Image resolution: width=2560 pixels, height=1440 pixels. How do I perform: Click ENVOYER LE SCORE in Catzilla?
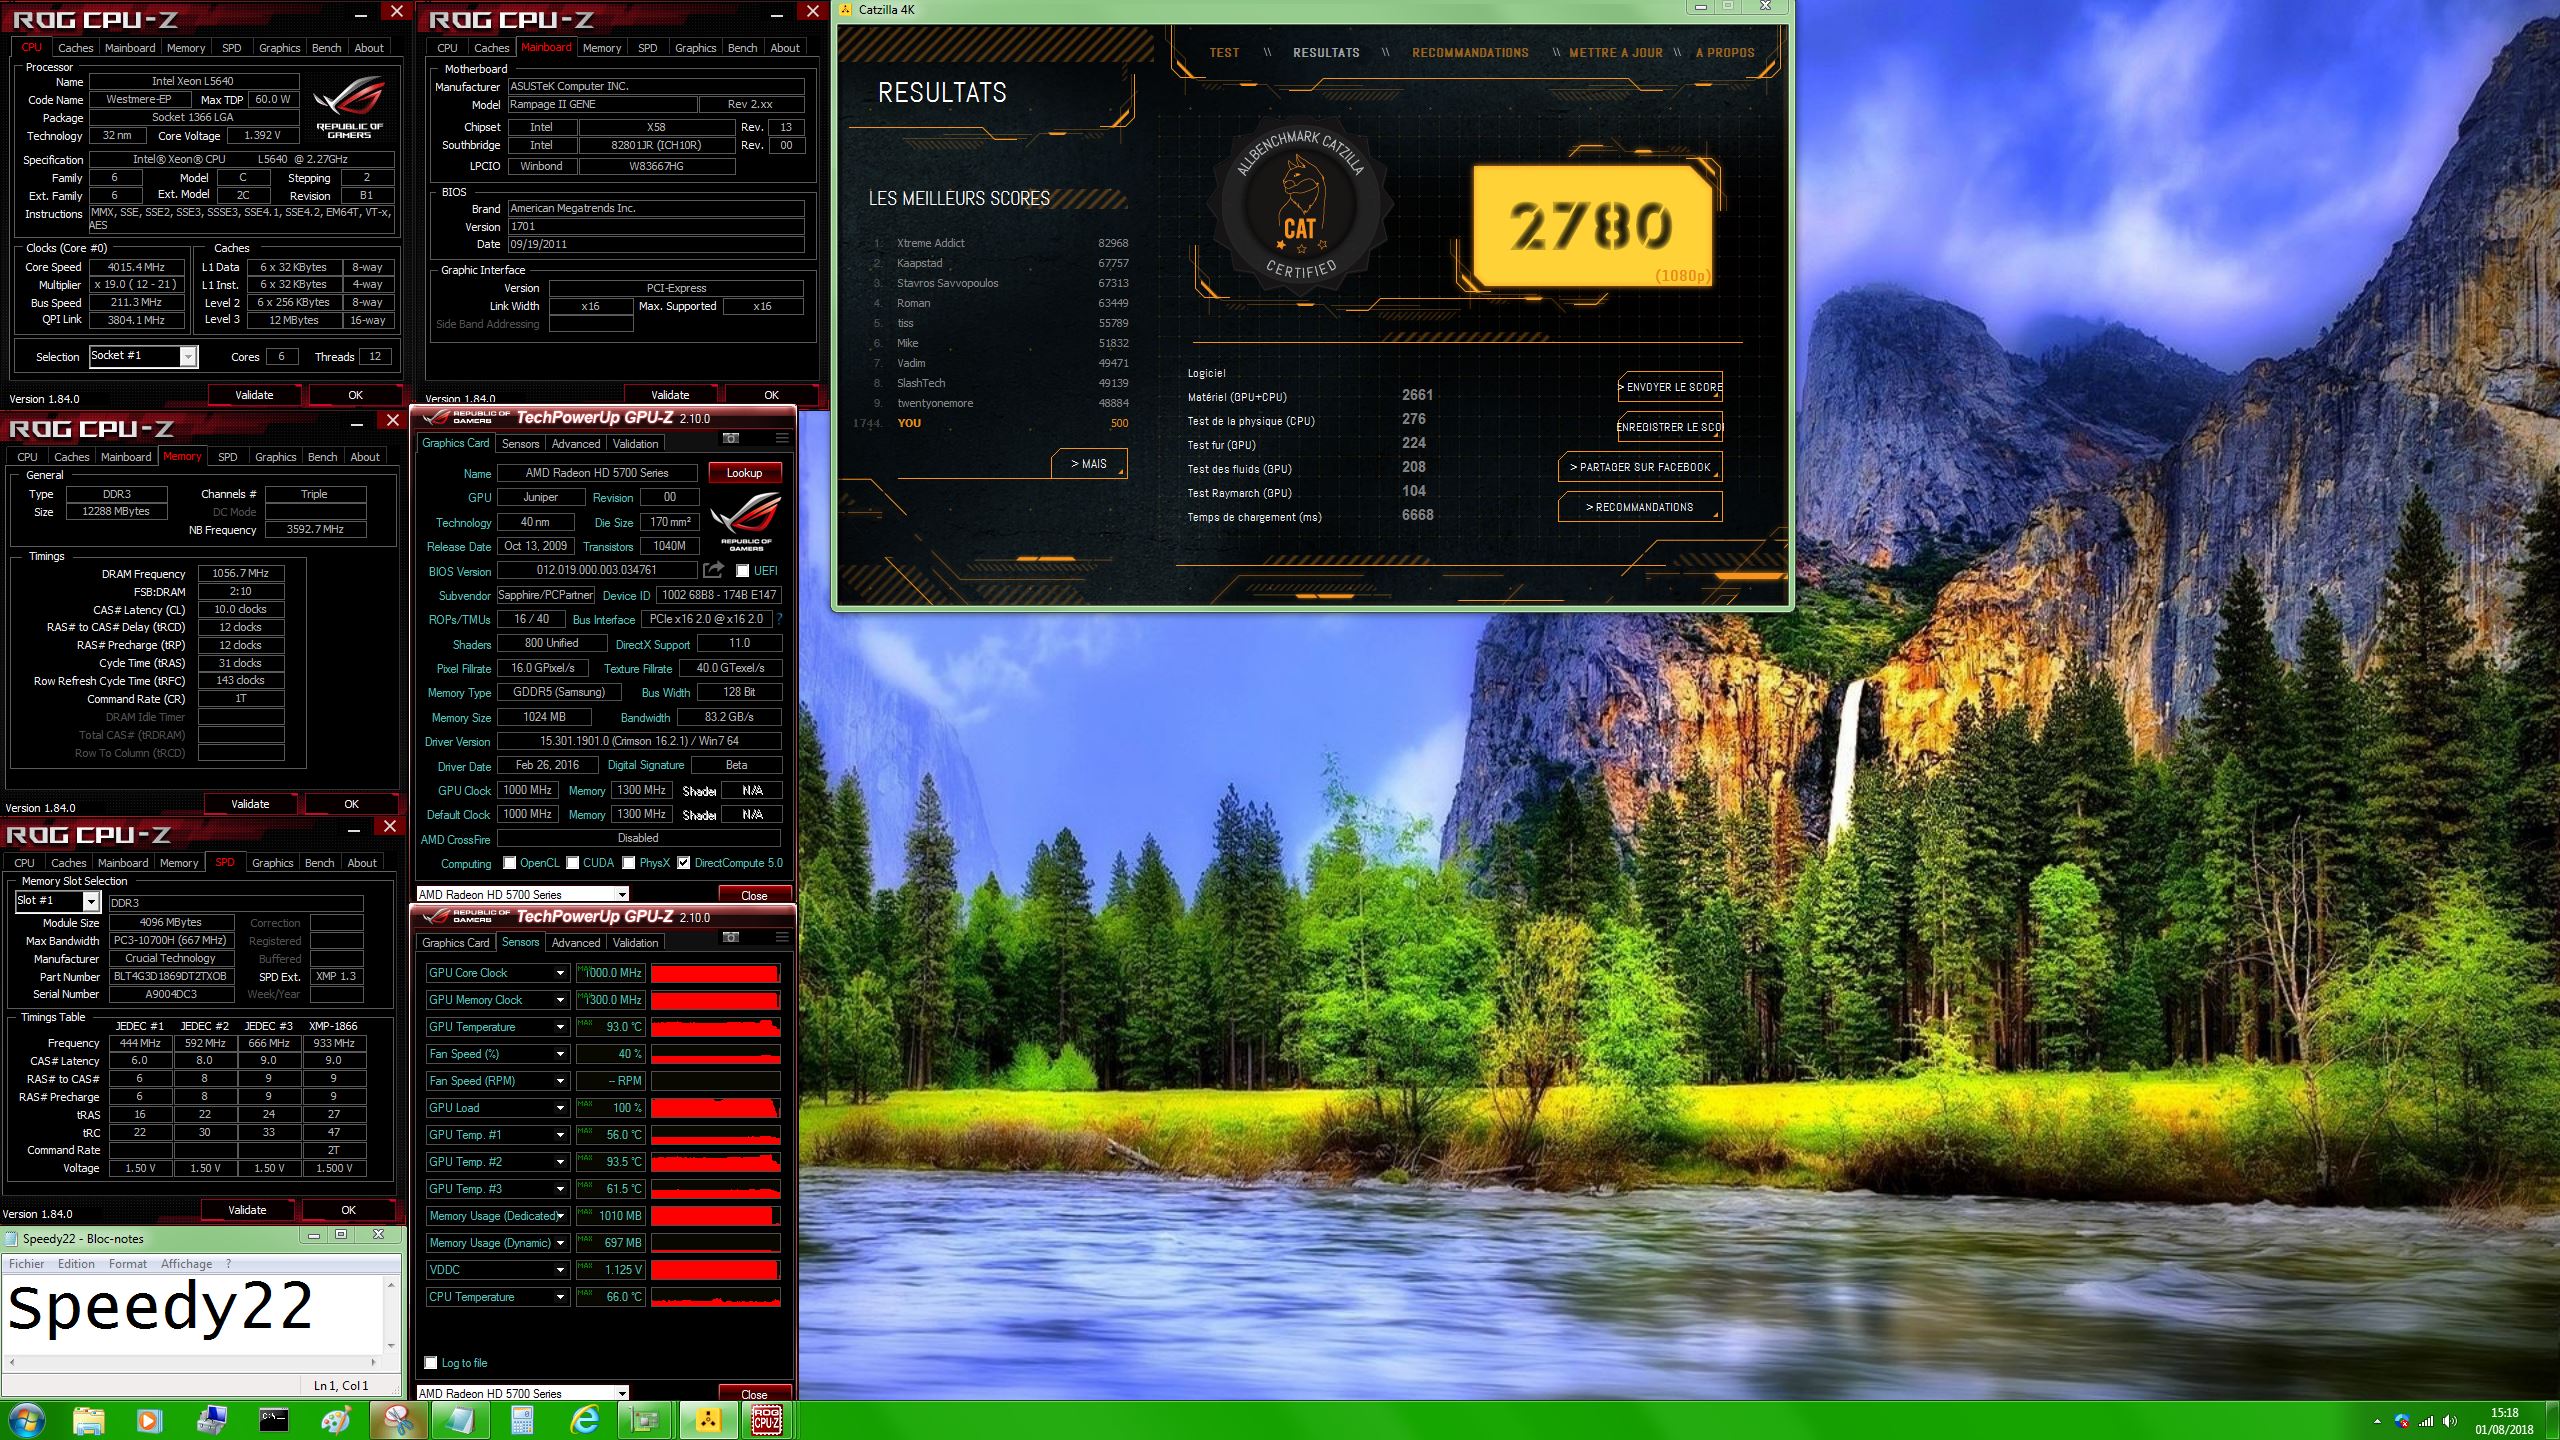pyautogui.click(x=1670, y=387)
